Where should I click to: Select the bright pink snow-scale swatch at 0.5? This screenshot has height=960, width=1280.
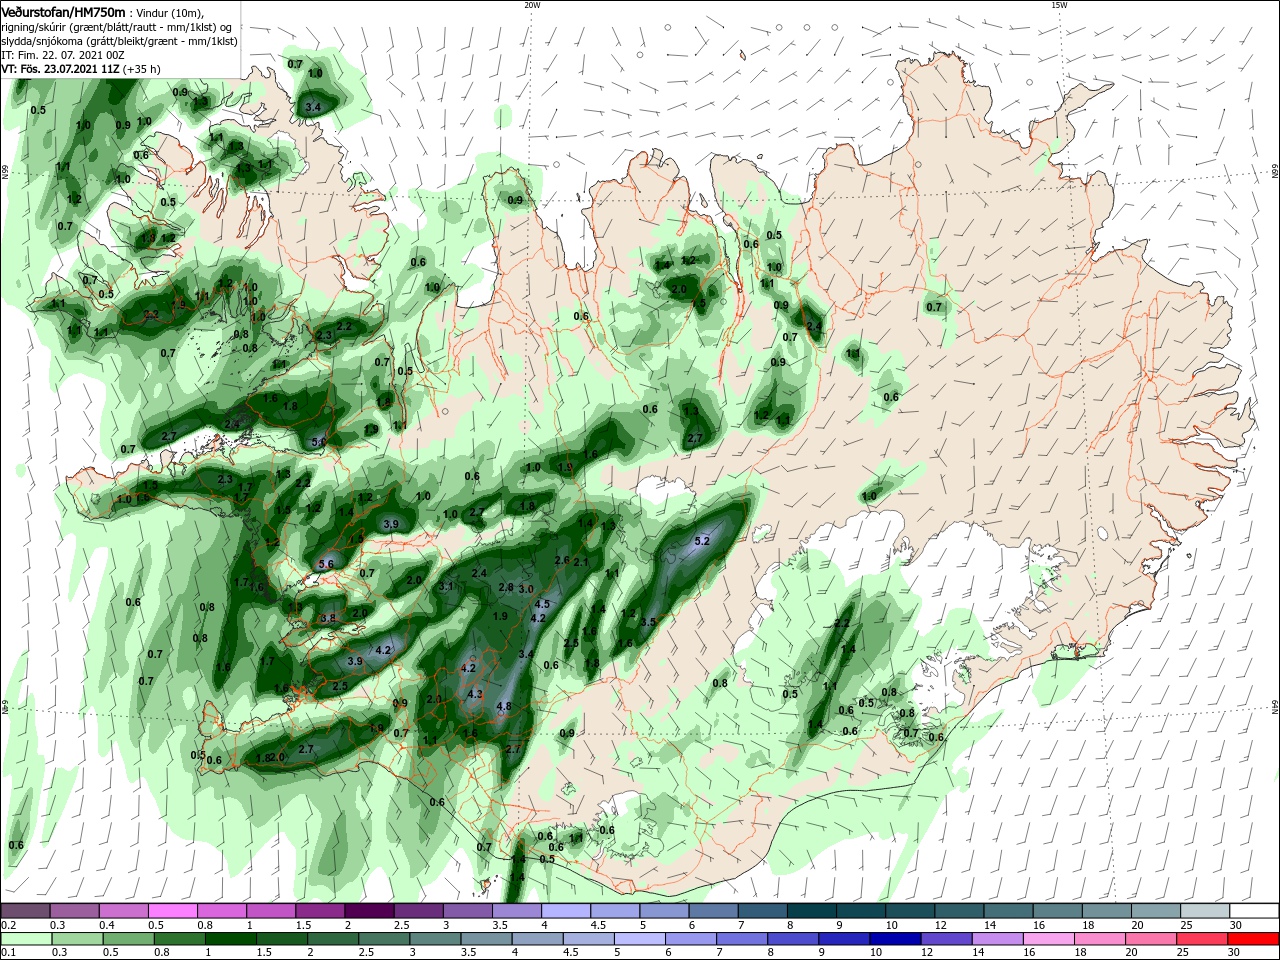tap(172, 911)
